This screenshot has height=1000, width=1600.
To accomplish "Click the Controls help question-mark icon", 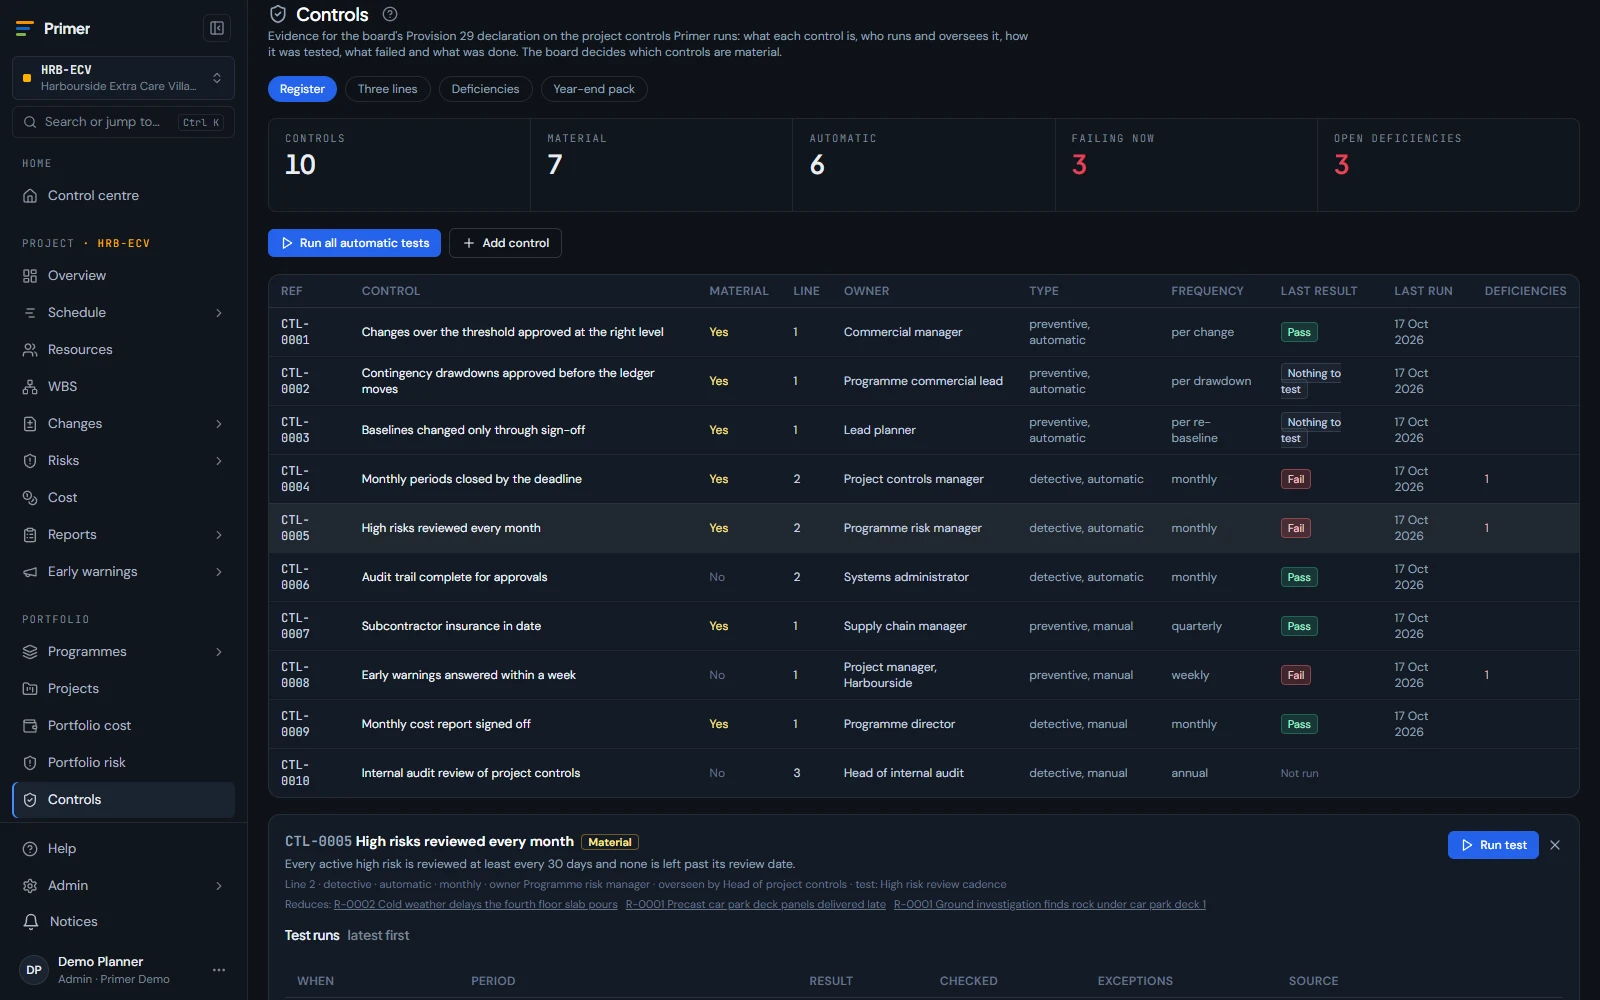I will point(390,14).
